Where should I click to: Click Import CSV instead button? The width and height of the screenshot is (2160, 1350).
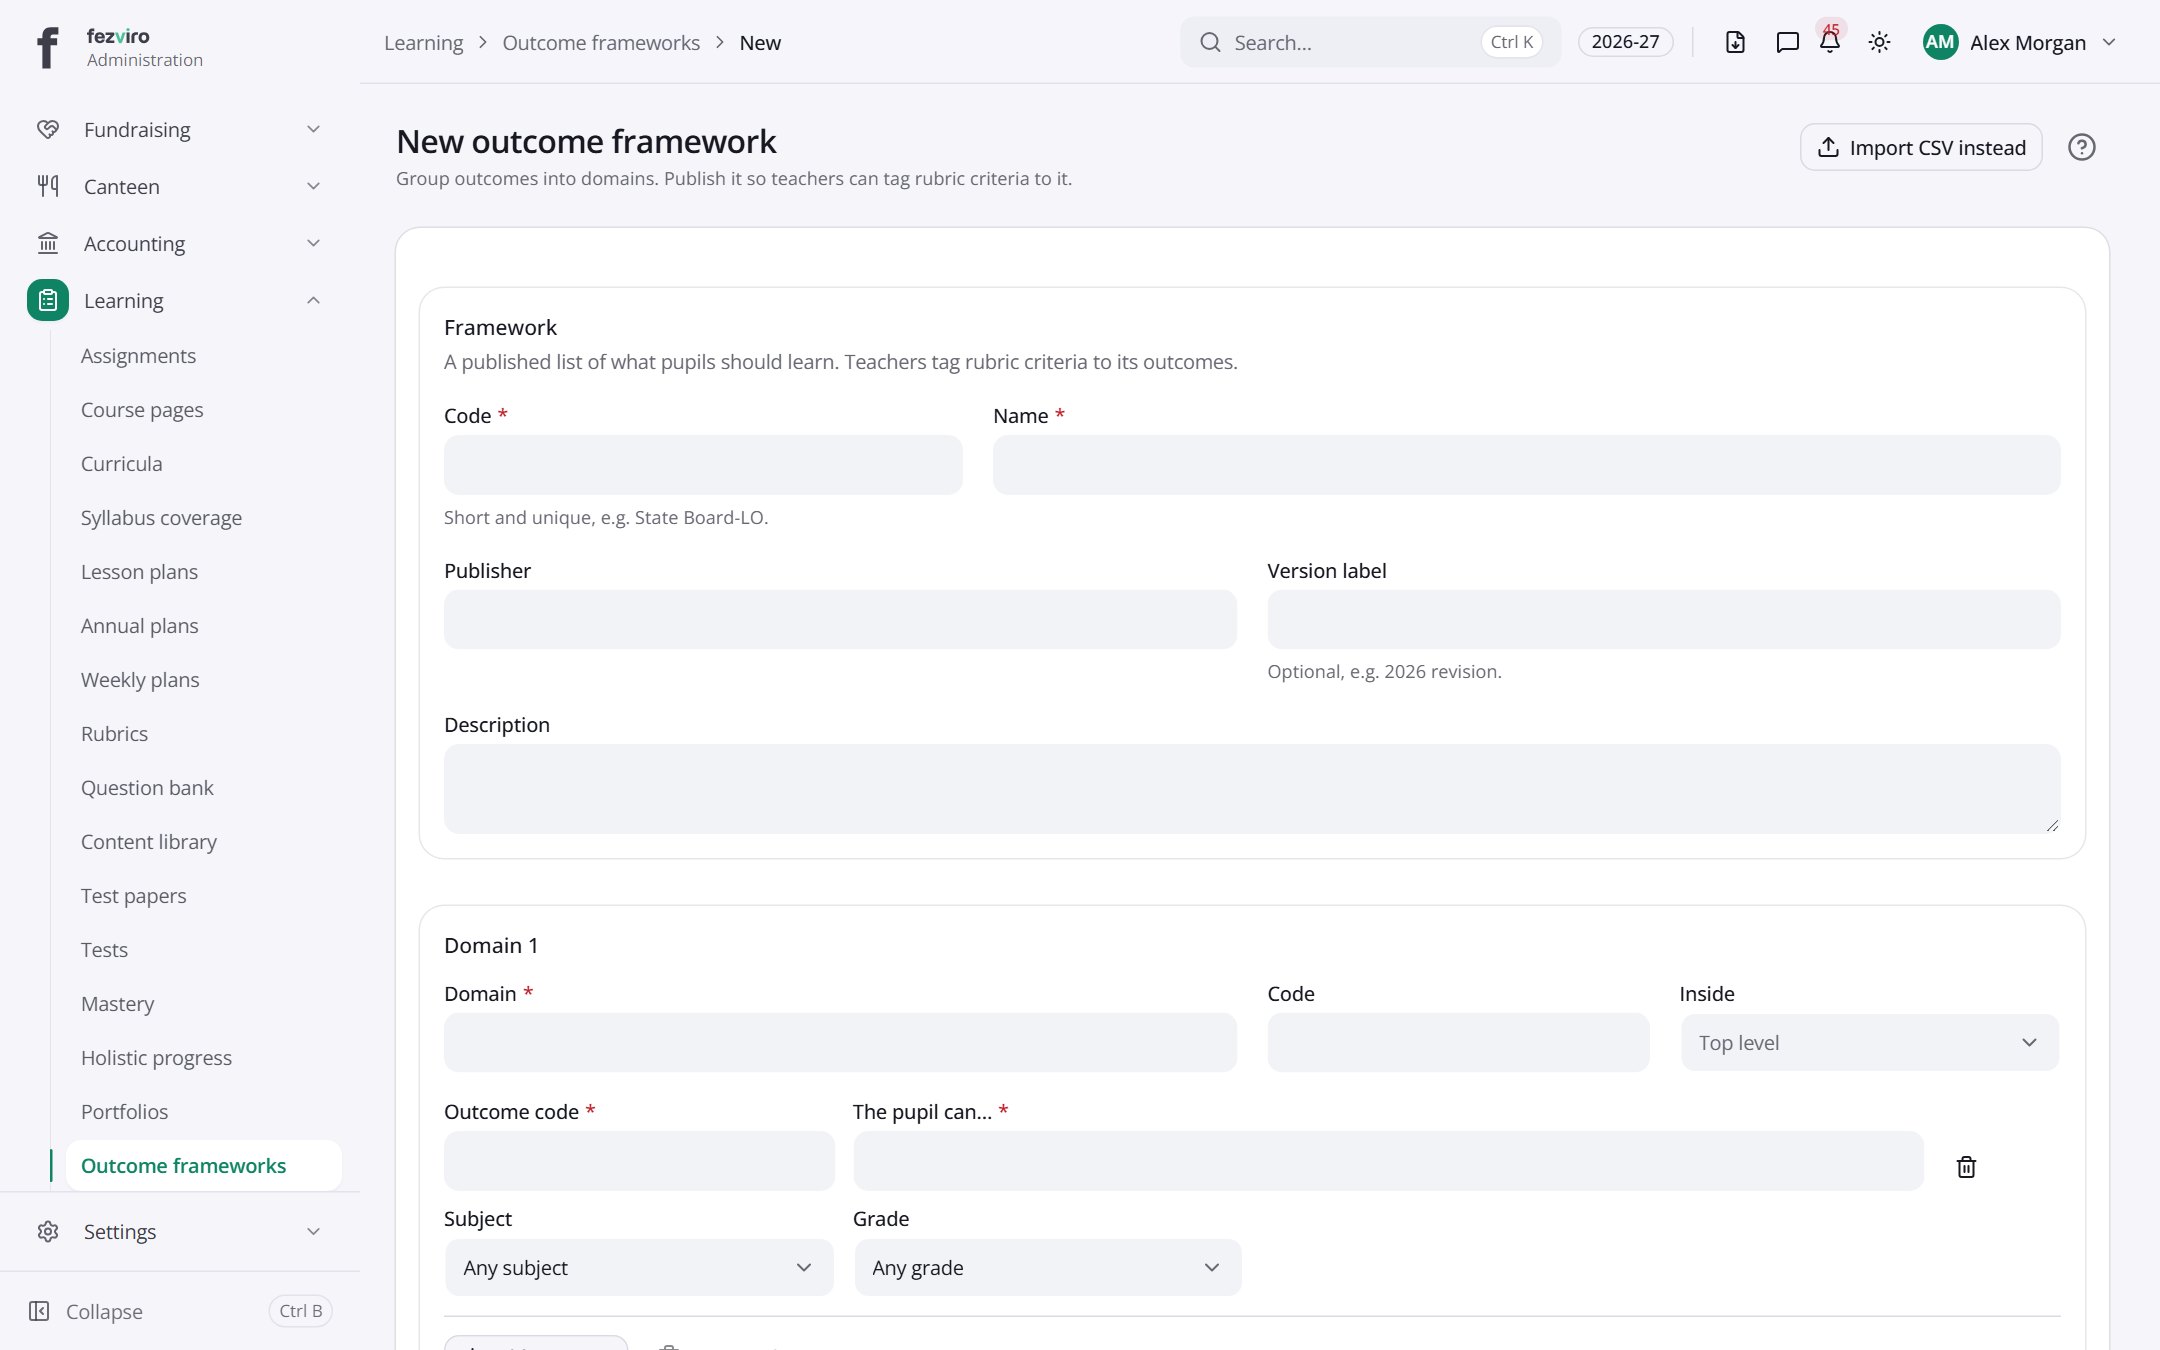point(1921,147)
